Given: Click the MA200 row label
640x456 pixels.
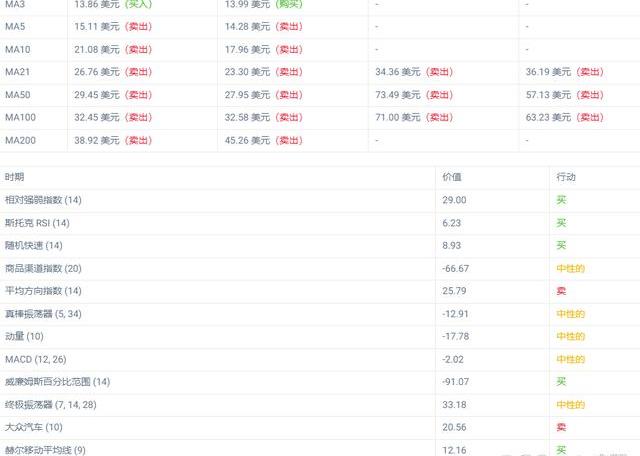Looking at the screenshot, I should click(19, 140).
